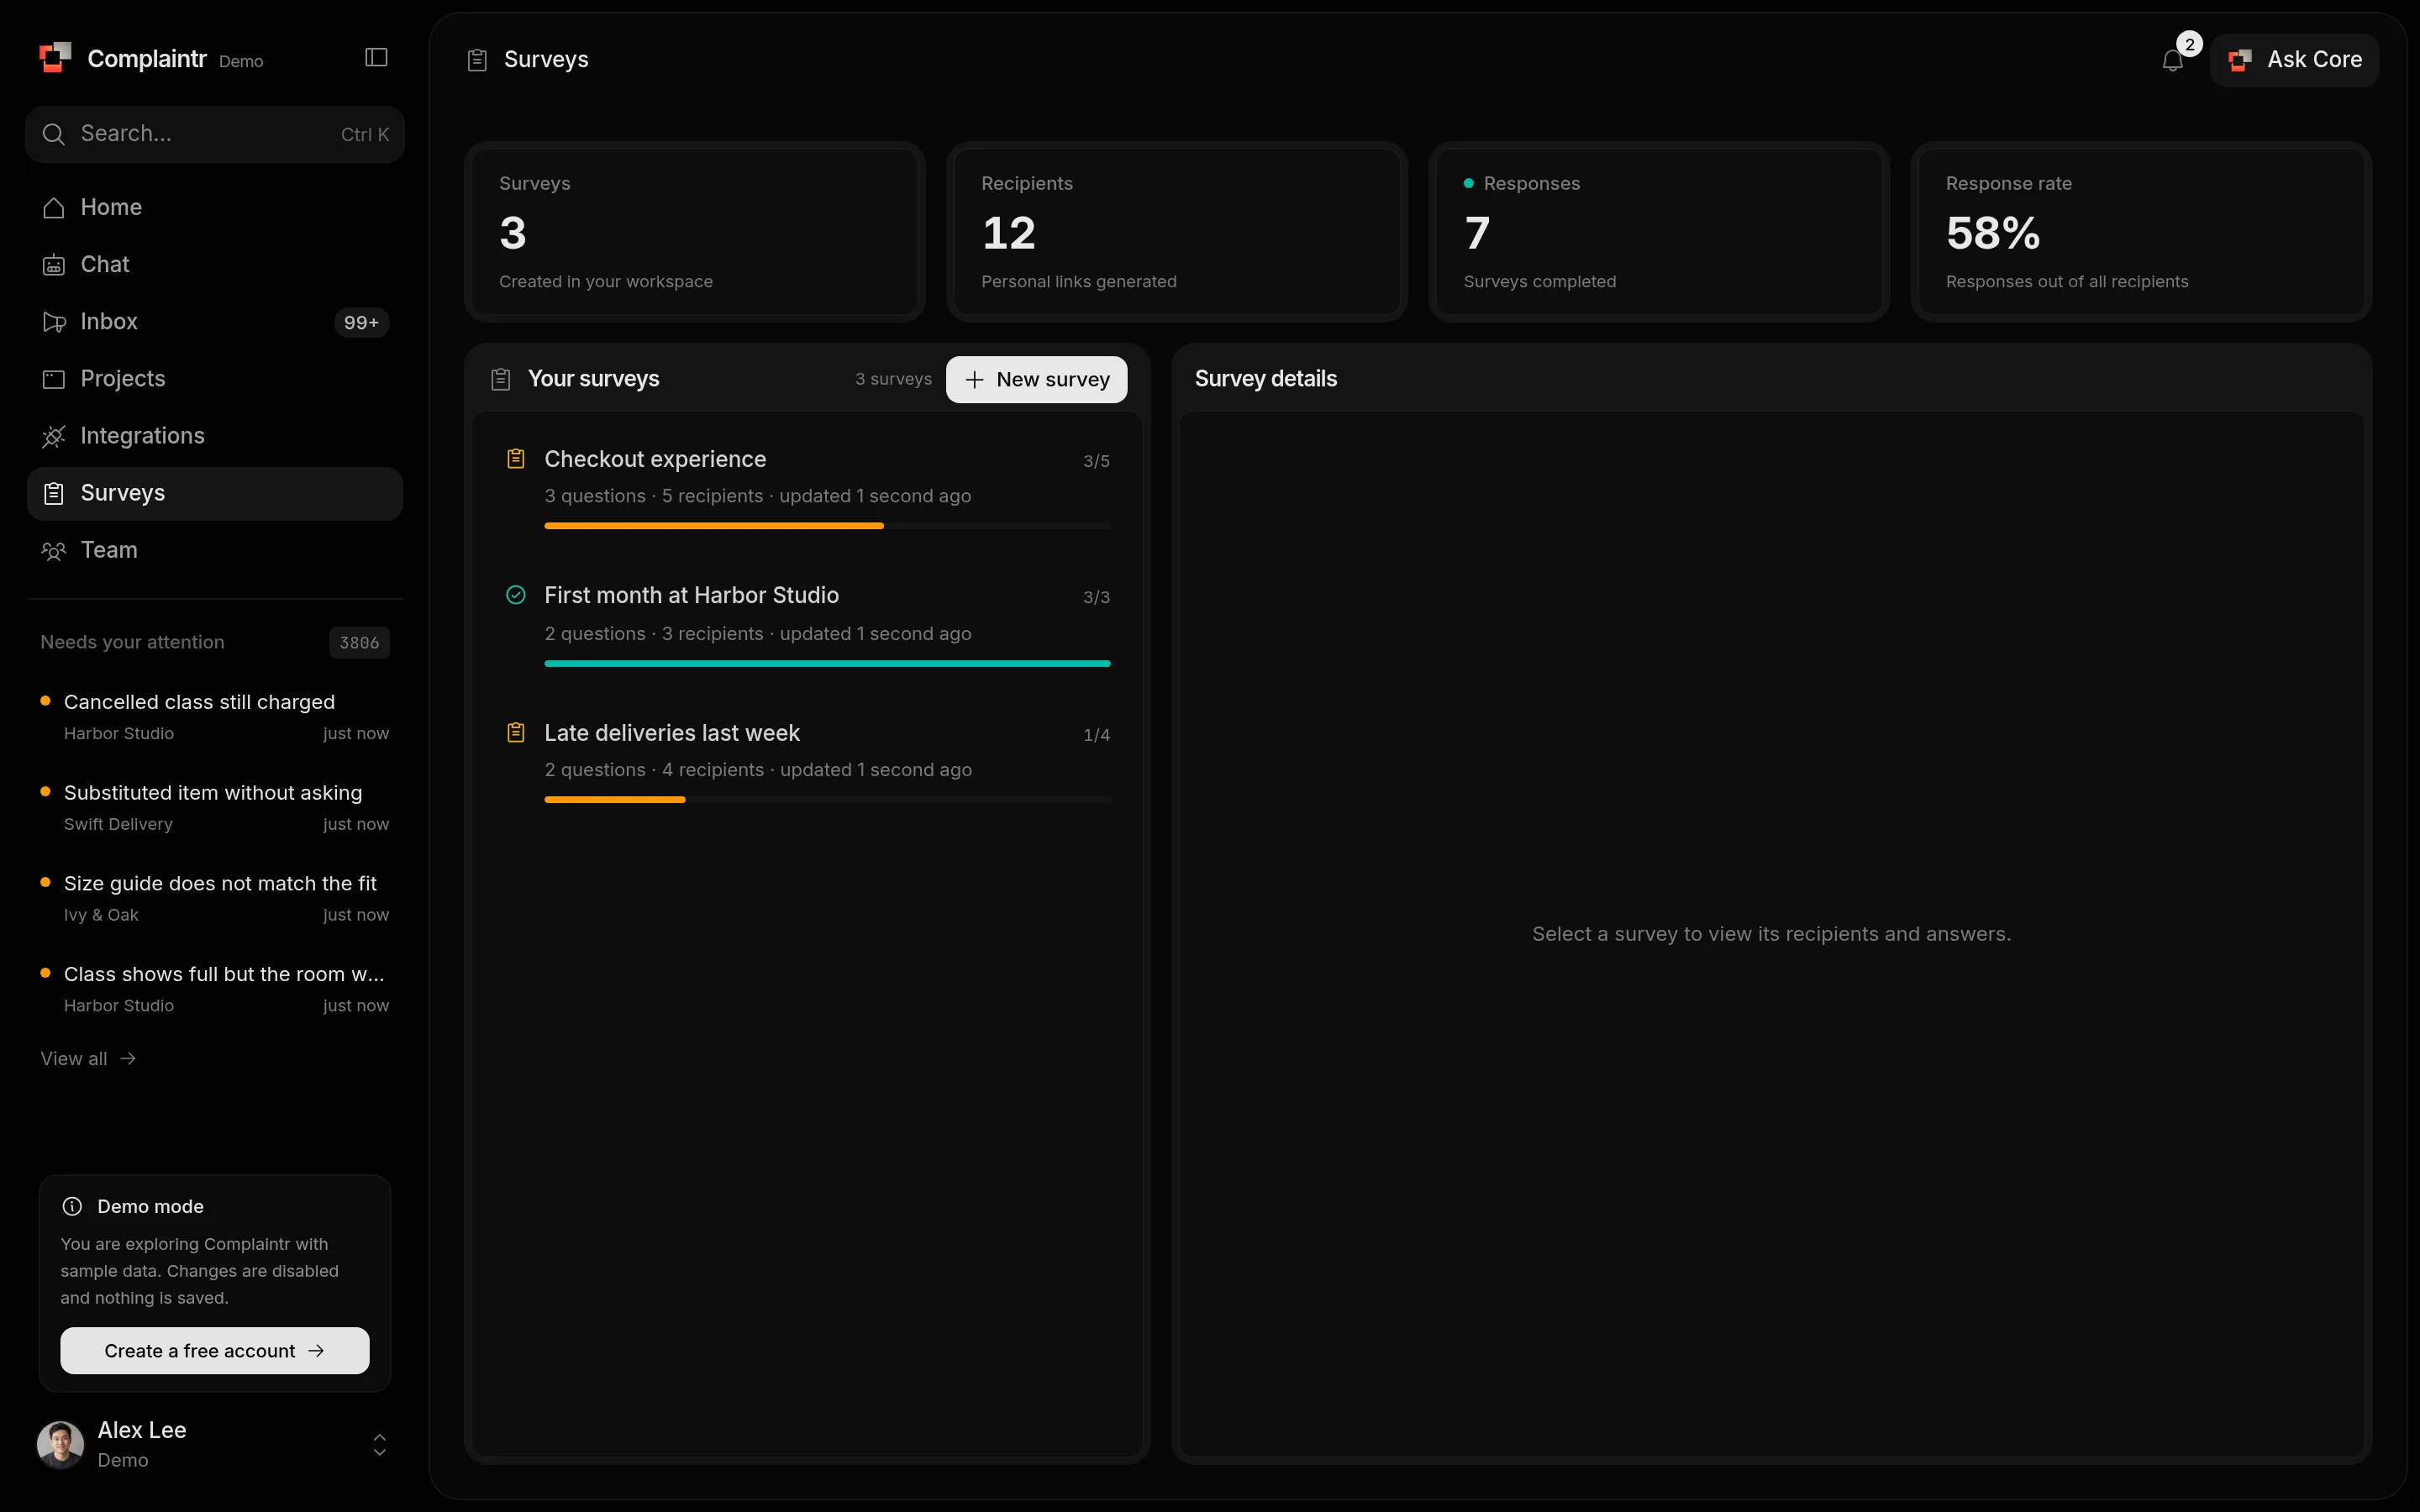Screen dimensions: 2420x1512
Task: Click the Demo mode info icon
Action: pyautogui.click(x=72, y=1206)
